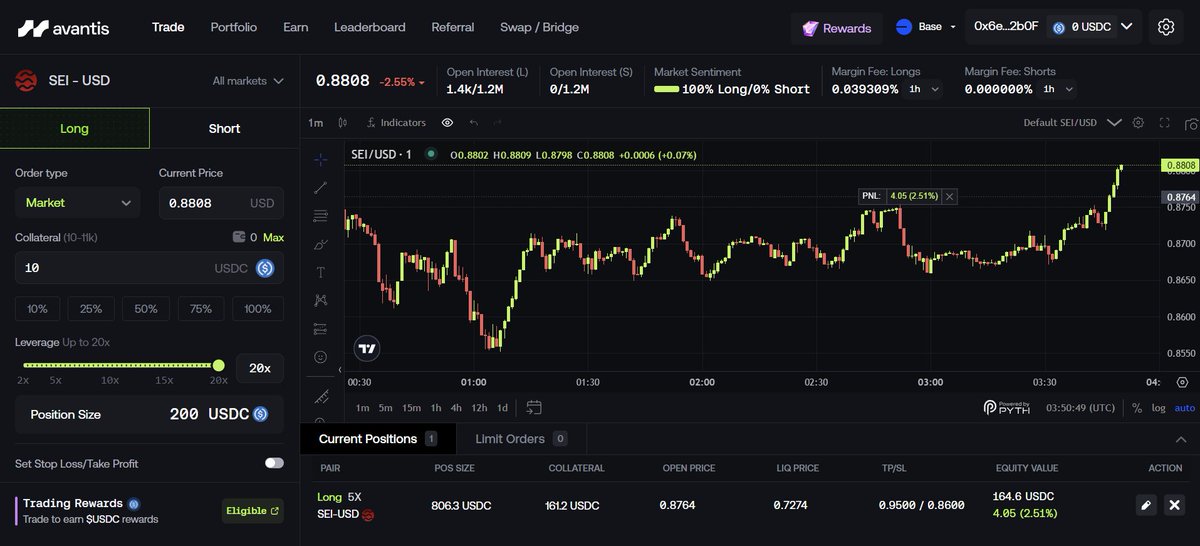Click the TradingView logo on chart
Viewport: 1200px width, 546px height.
(367, 348)
